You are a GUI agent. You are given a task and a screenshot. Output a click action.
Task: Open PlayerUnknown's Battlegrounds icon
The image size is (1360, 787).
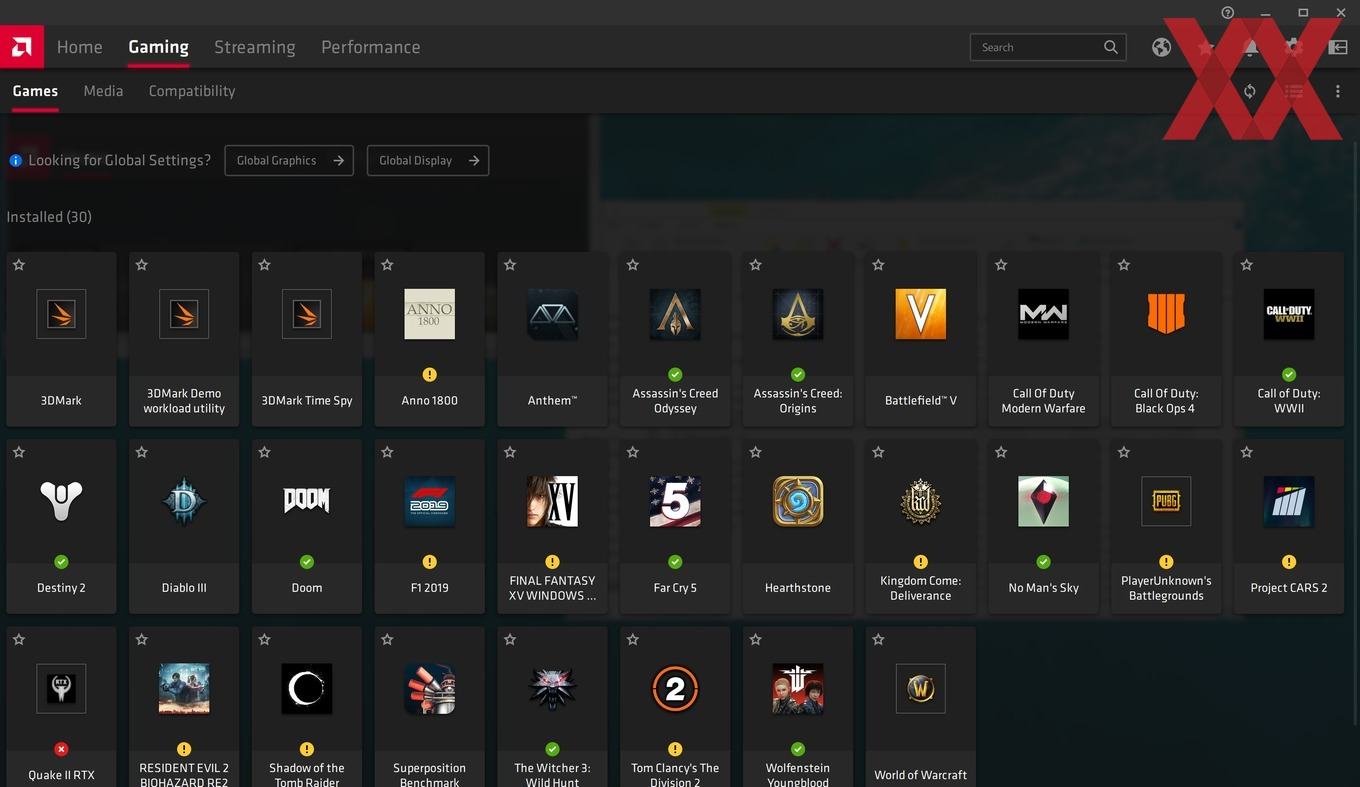click(1166, 501)
